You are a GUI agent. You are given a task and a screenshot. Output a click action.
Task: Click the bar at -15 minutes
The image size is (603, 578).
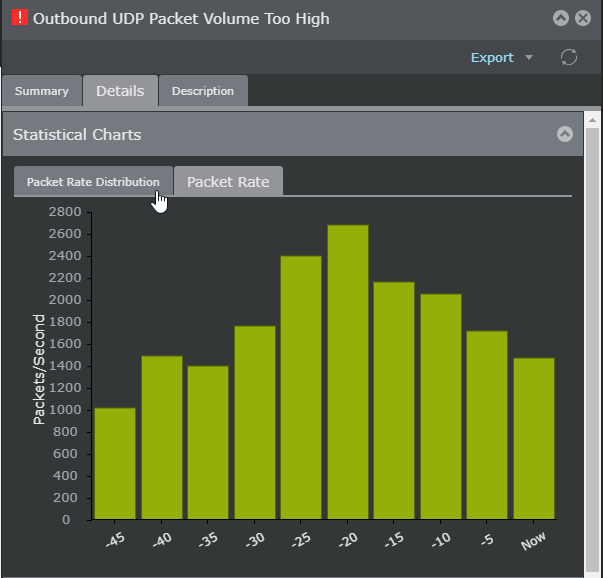[394, 400]
